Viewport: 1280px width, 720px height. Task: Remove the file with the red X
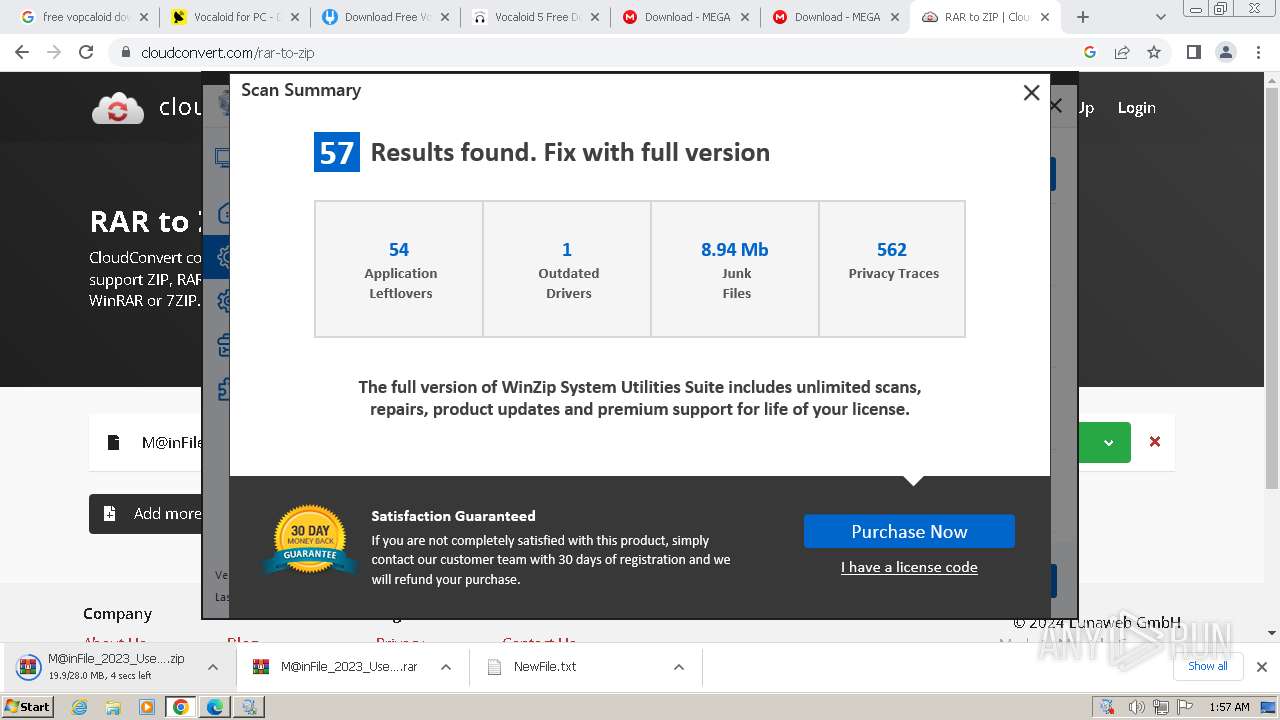[x=1155, y=441]
